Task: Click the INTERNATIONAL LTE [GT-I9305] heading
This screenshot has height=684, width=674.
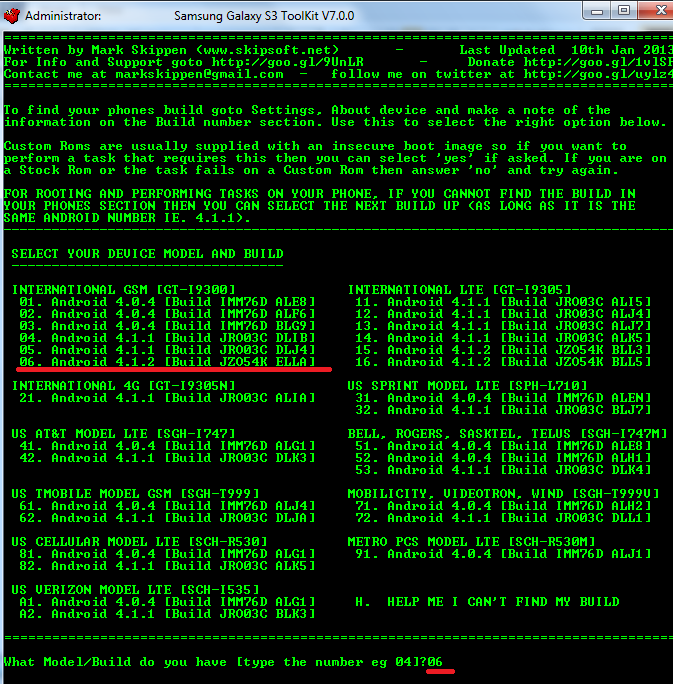Action: coord(459,290)
